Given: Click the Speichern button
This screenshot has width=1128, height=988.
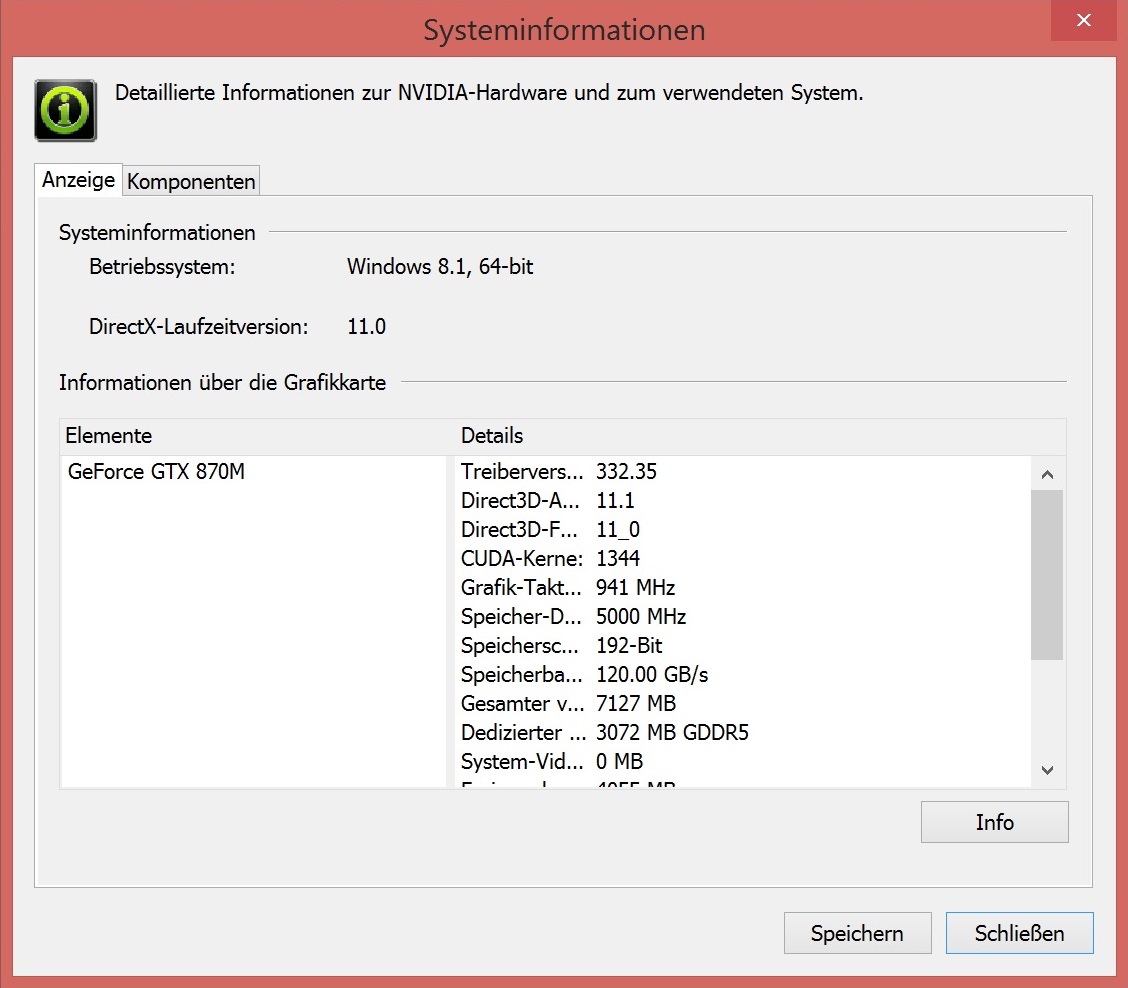Looking at the screenshot, I should tap(858, 933).
